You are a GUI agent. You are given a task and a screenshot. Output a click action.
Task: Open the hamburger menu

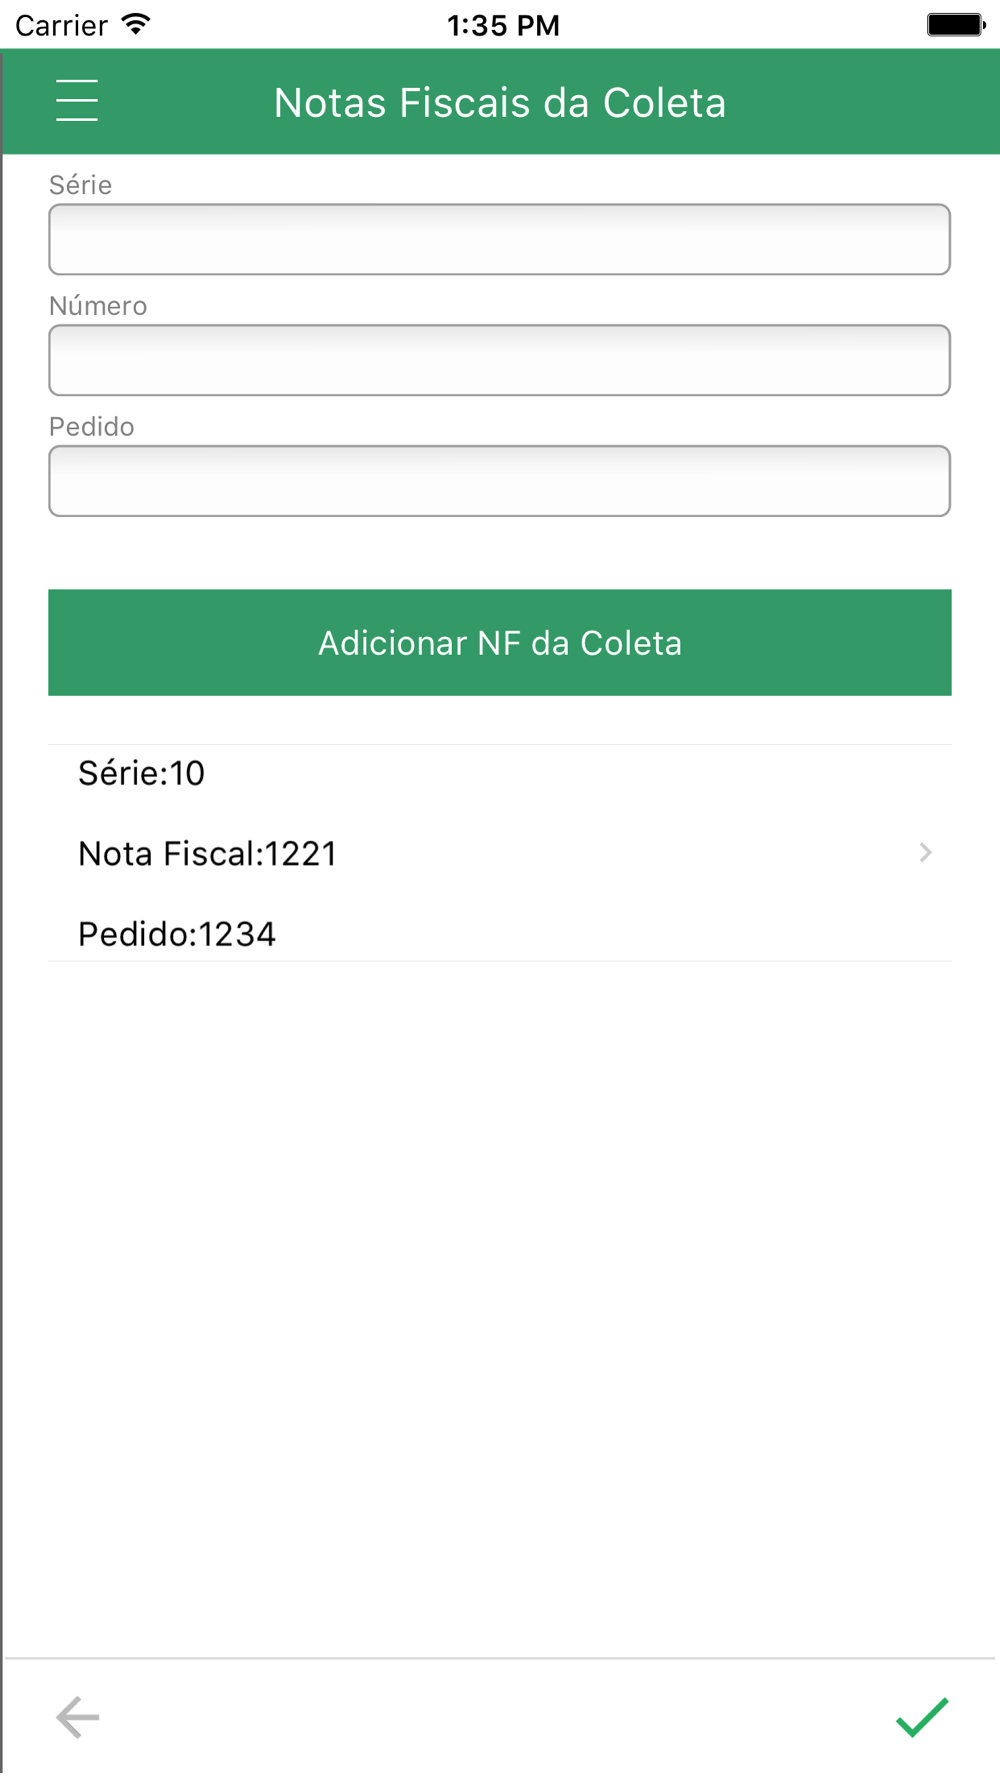tap(77, 101)
